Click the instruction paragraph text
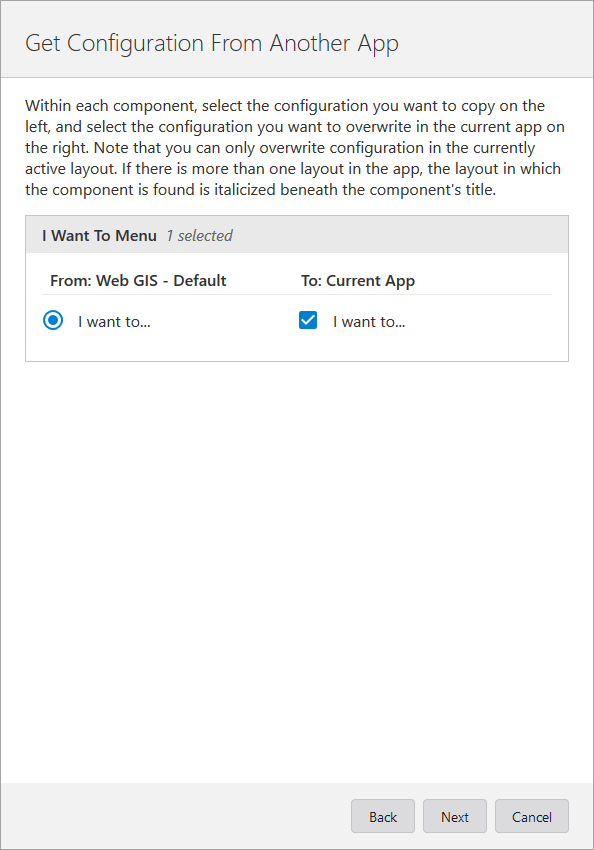Image resolution: width=594 pixels, height=850 pixels. (x=296, y=147)
